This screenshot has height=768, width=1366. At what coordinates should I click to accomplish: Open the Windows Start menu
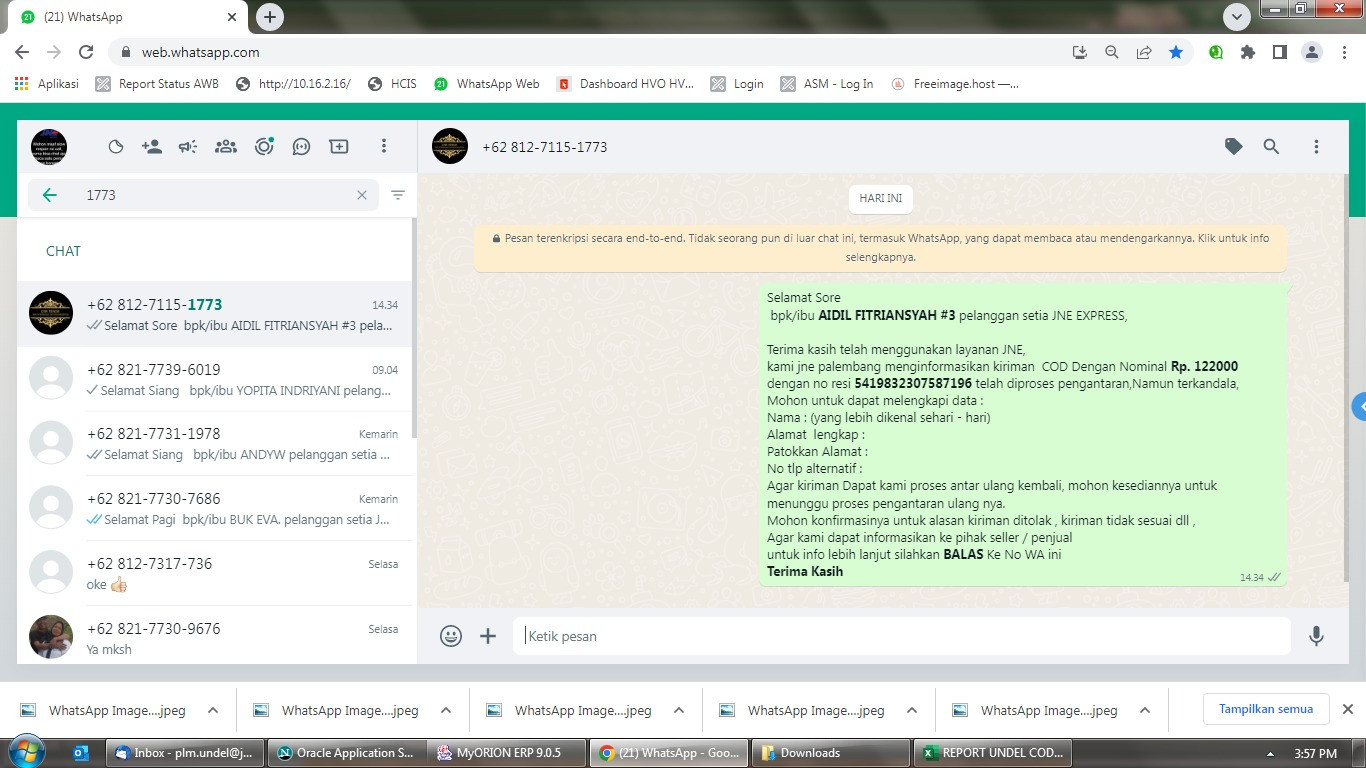[26, 751]
